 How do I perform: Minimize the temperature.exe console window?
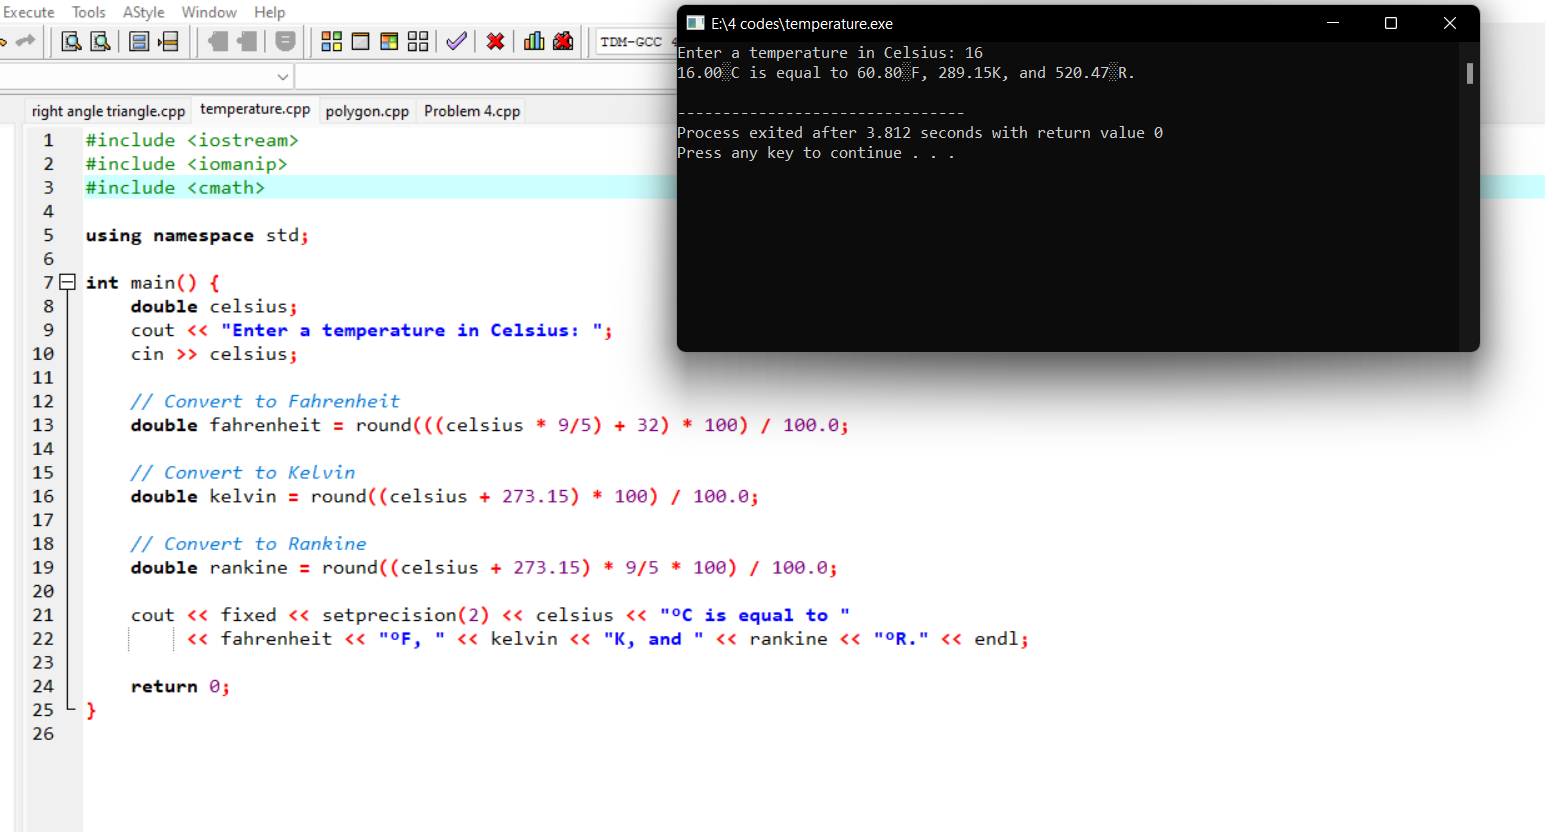click(x=1332, y=23)
